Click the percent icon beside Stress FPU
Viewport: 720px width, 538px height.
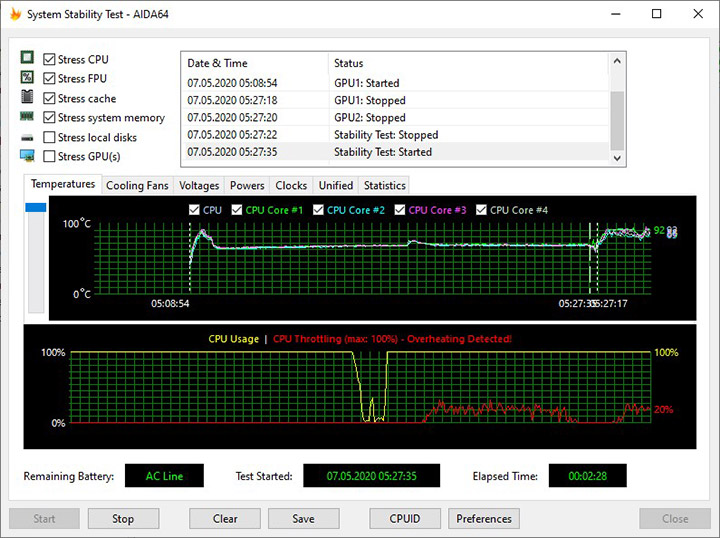click(27, 77)
